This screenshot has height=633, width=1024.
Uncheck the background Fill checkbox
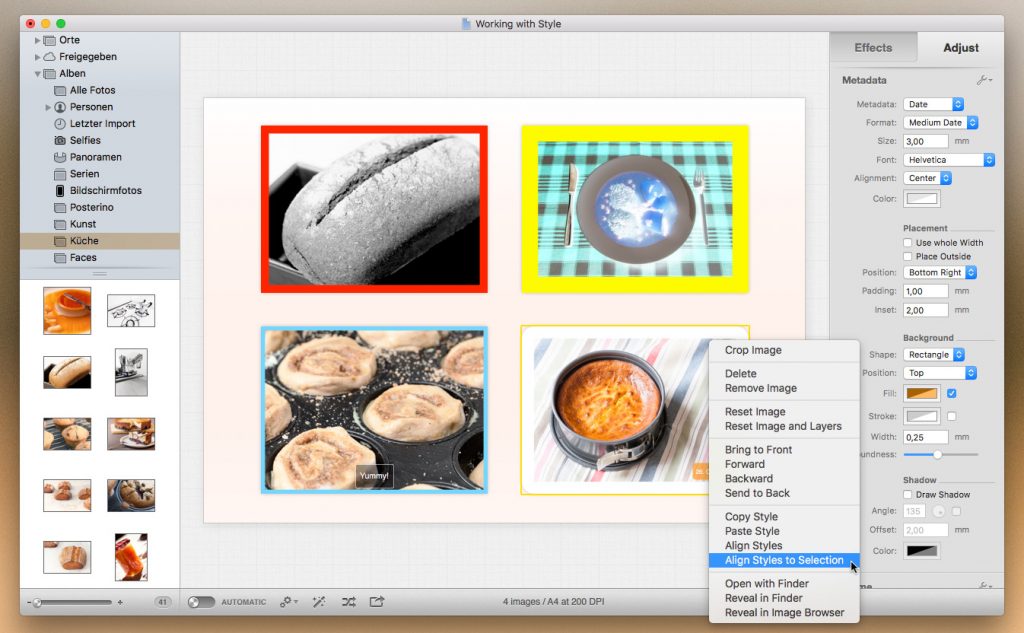tap(952, 393)
